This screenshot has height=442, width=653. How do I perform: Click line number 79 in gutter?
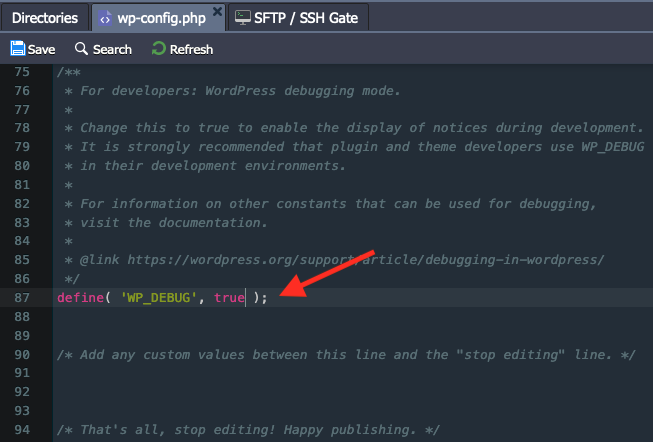(22, 147)
